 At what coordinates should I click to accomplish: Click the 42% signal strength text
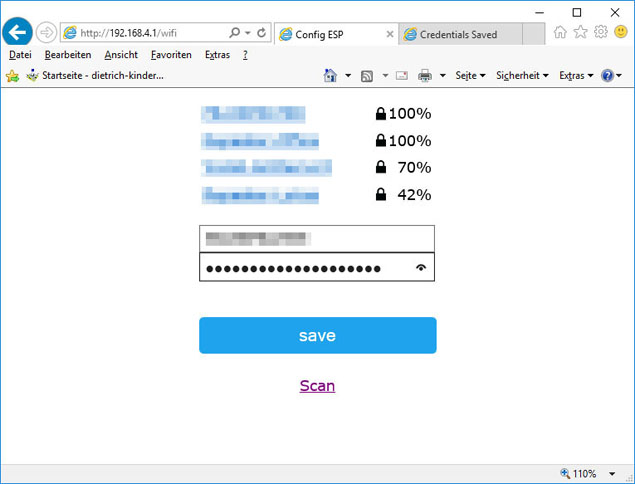click(x=414, y=195)
